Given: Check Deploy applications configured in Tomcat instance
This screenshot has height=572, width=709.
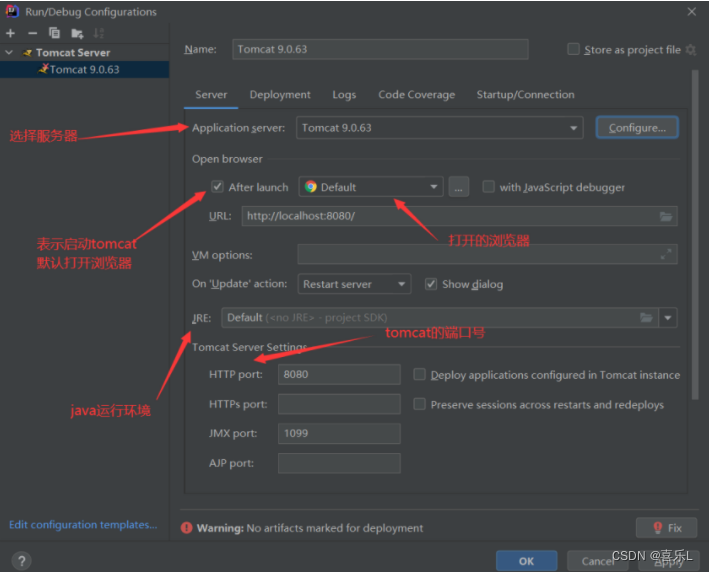Looking at the screenshot, I should click(420, 374).
